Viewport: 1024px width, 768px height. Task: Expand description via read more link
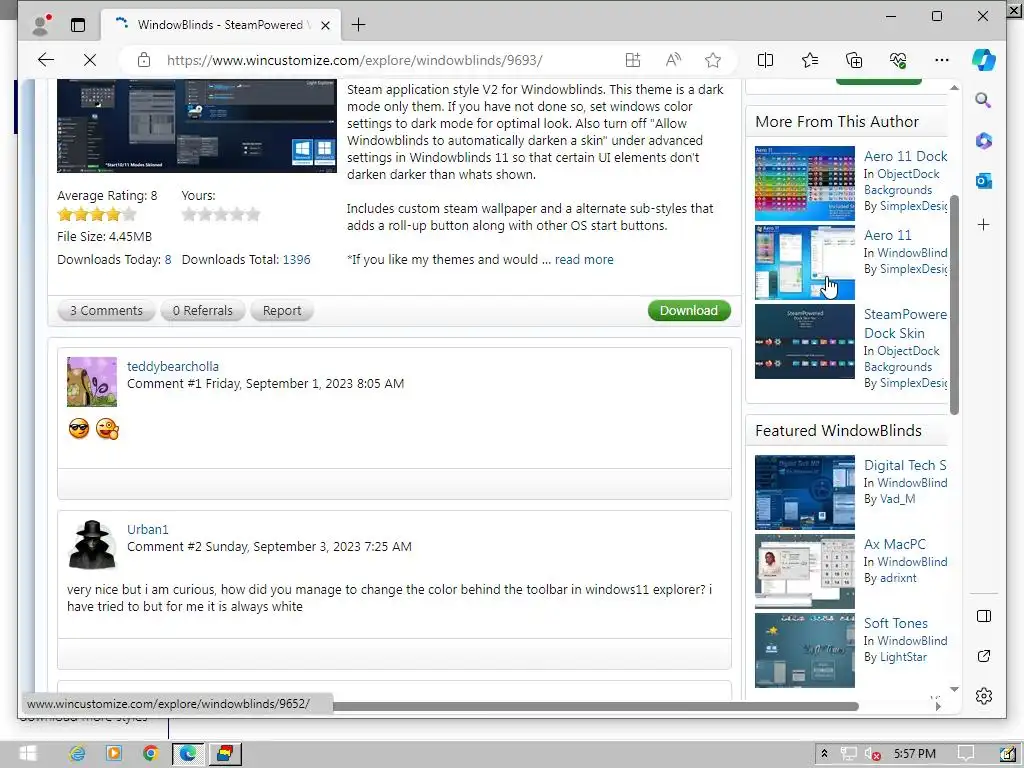point(584,259)
